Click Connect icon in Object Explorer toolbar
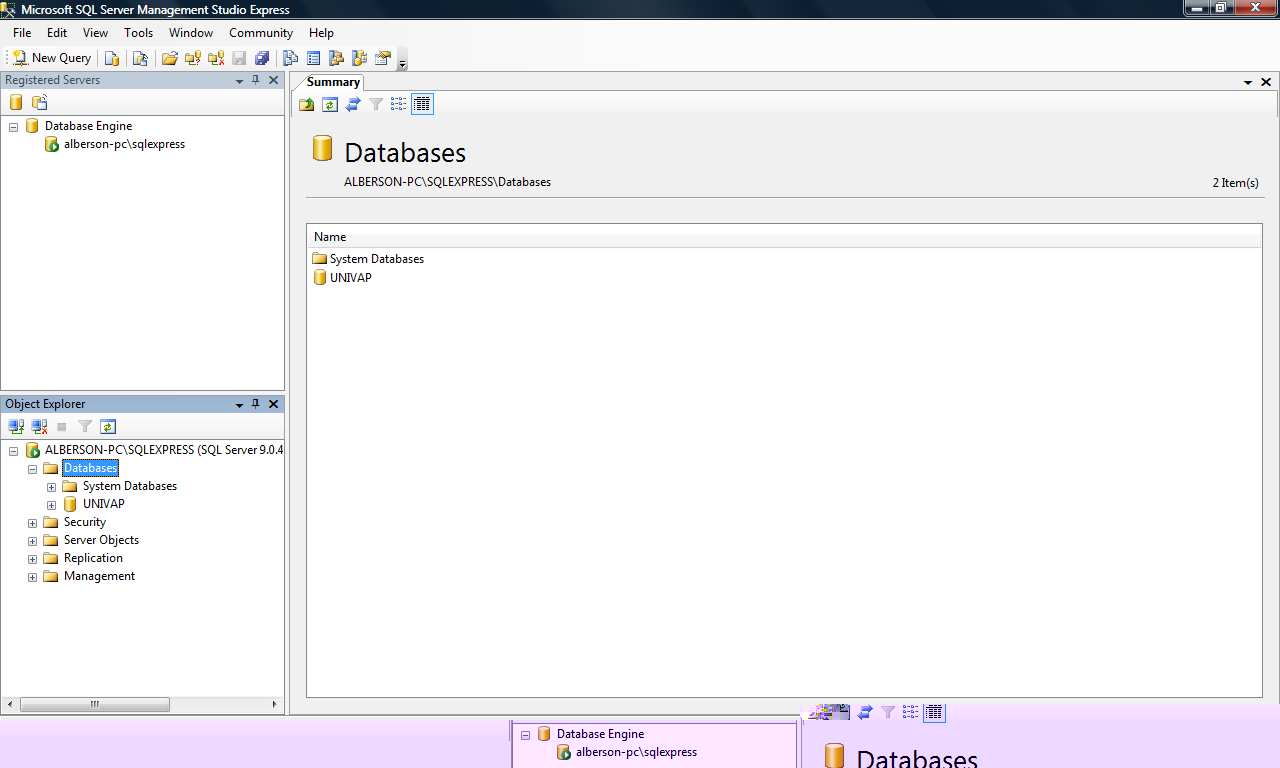1280x768 pixels. (16, 426)
